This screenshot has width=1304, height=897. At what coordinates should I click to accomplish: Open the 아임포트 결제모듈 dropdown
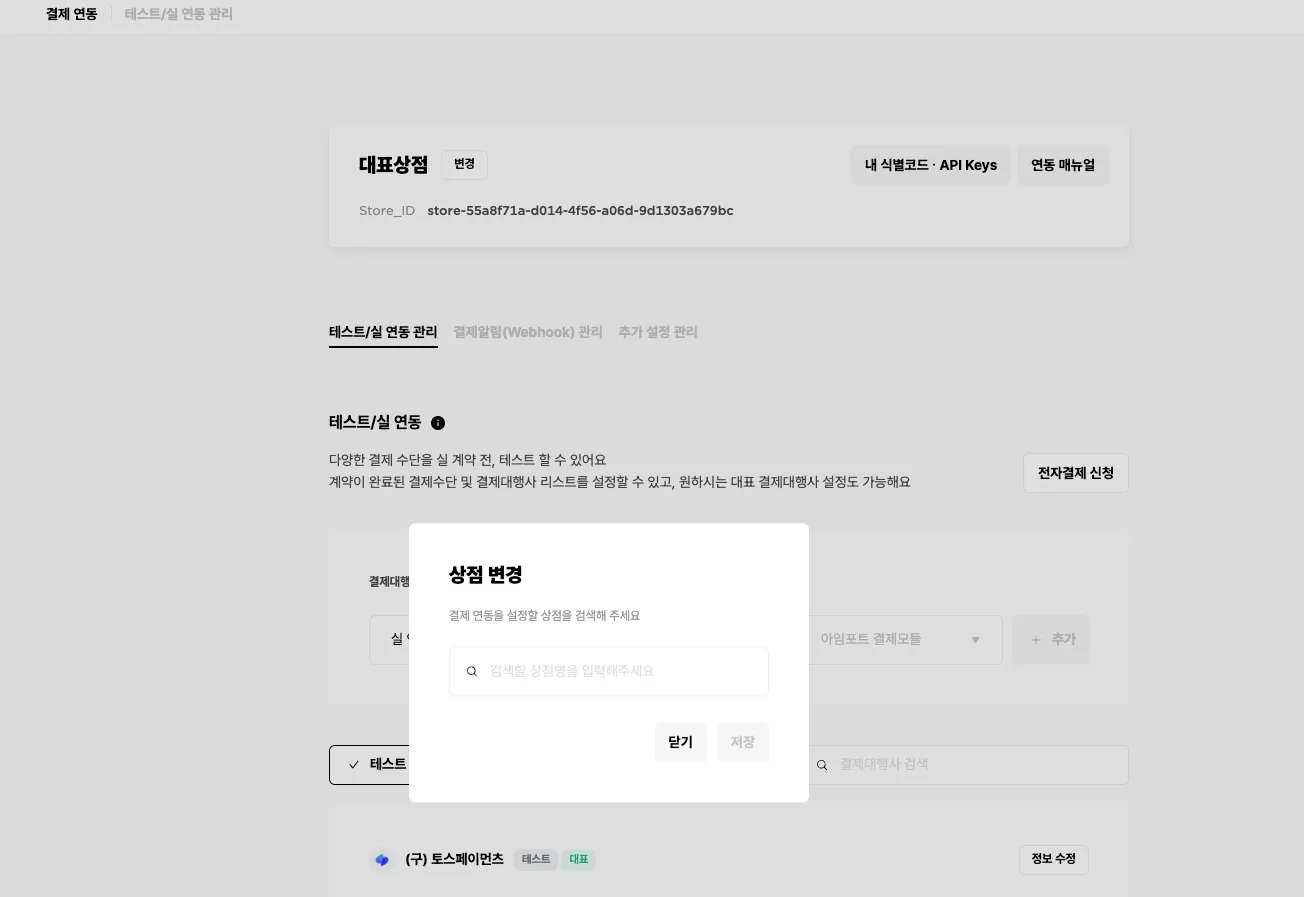905,640
